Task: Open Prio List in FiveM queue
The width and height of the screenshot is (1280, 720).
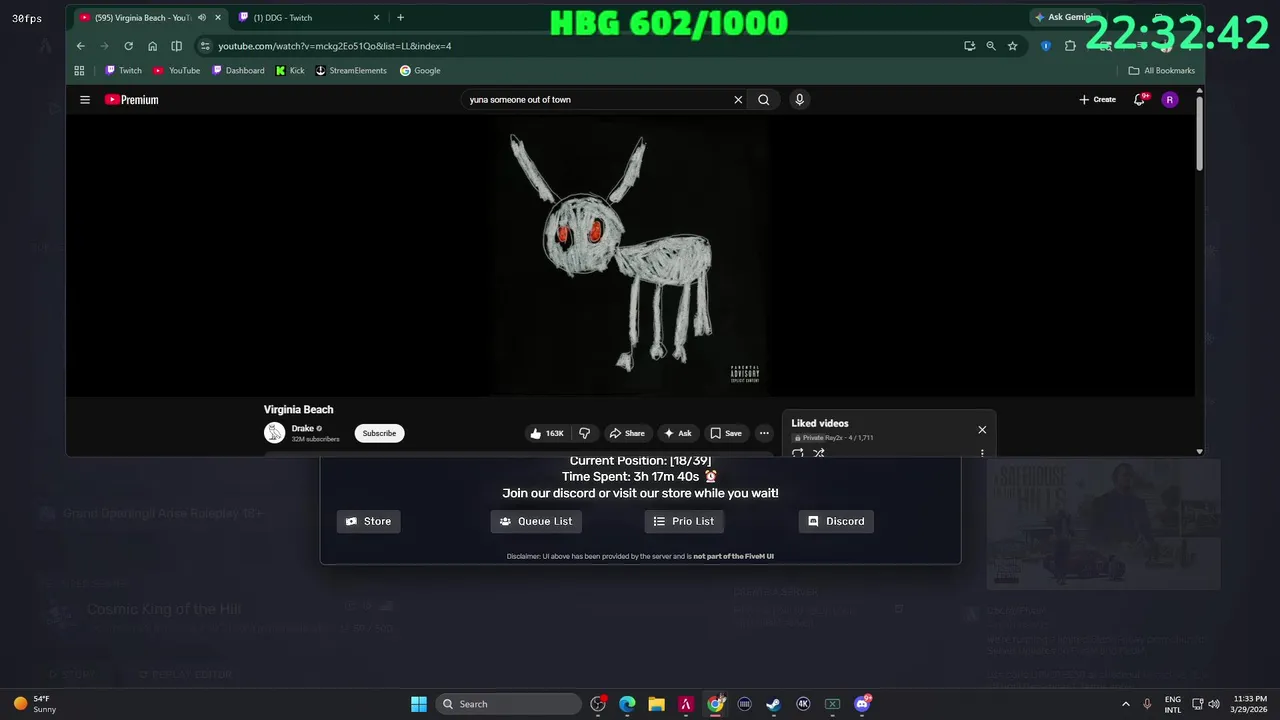Action: [684, 521]
